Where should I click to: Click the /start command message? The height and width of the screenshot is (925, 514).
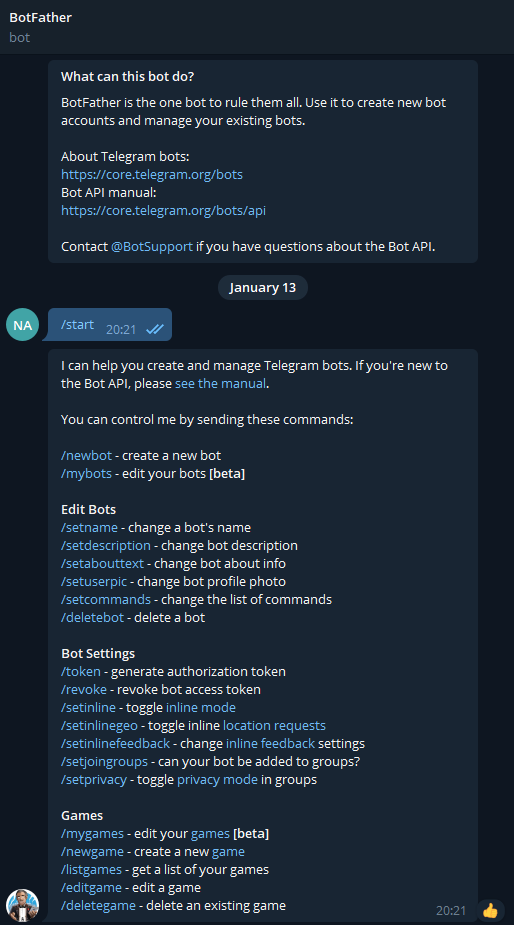click(x=77, y=324)
